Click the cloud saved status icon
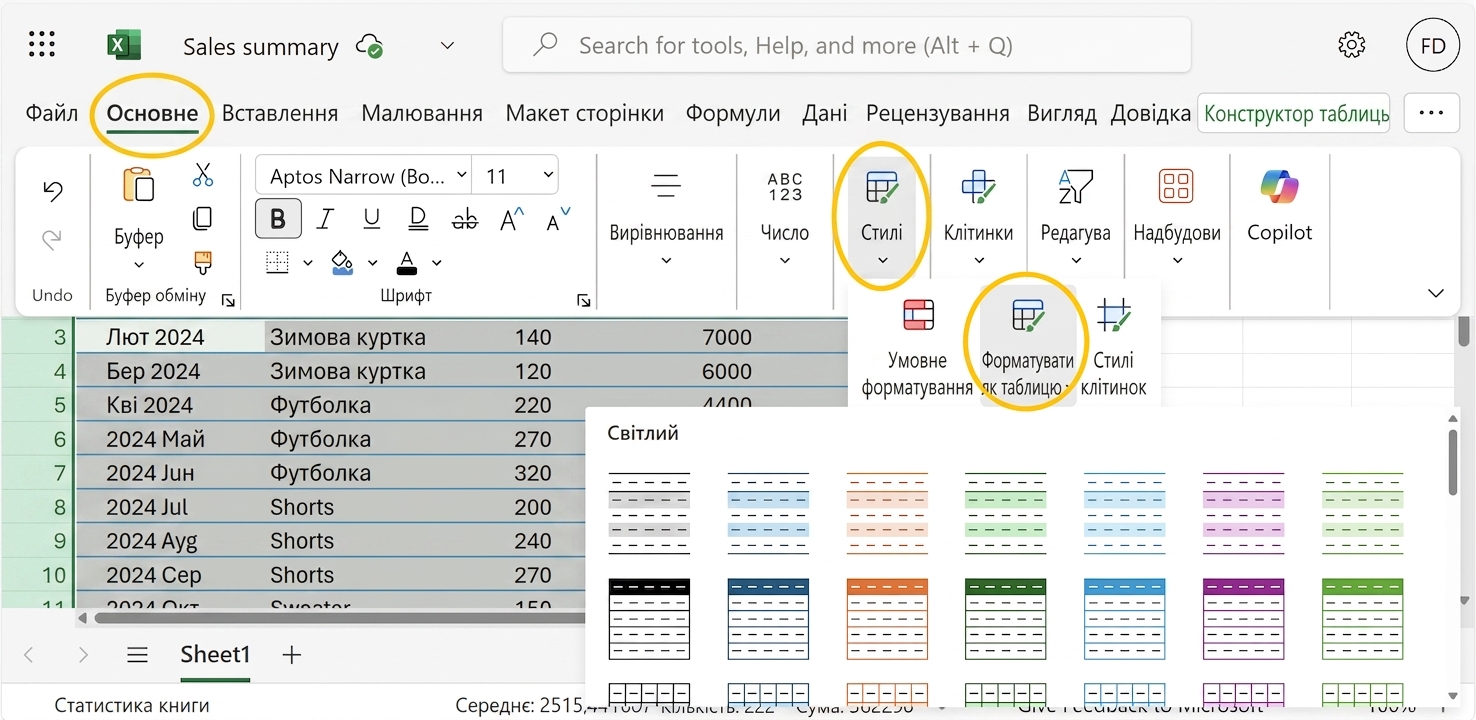Screen dimensions: 1476x720 point(371,46)
